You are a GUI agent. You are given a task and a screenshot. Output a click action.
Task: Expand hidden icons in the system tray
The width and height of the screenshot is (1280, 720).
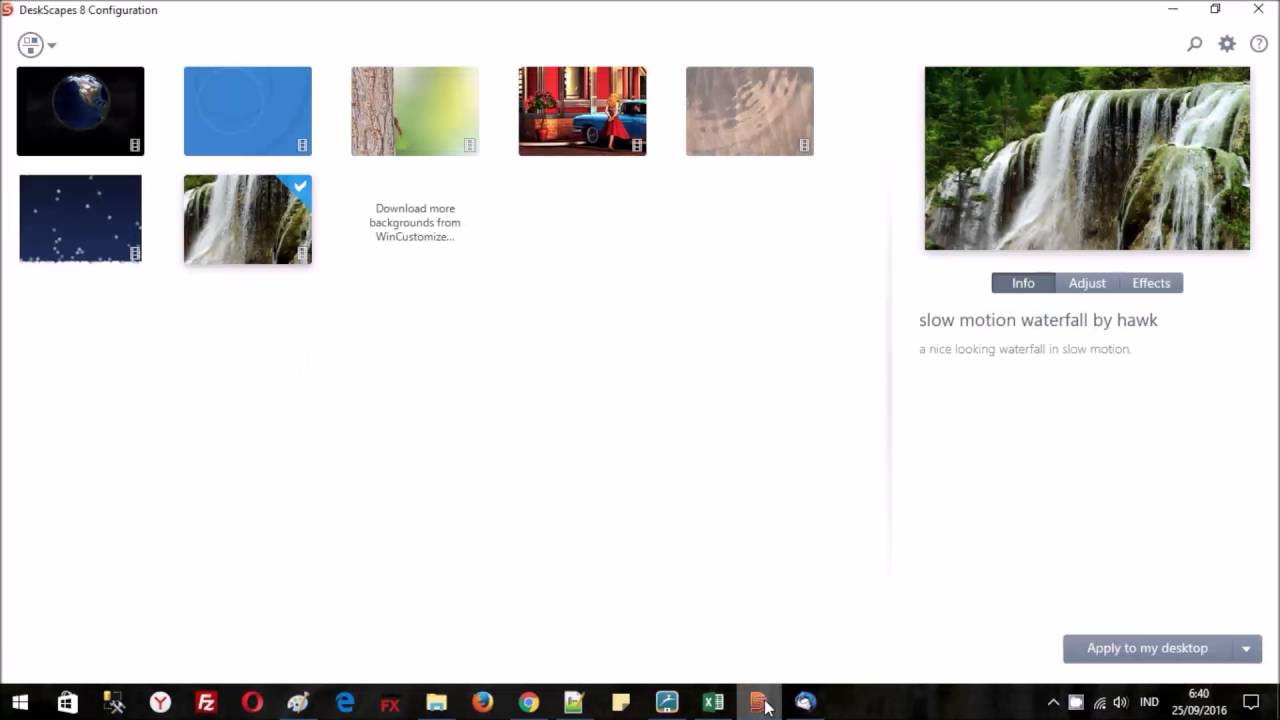coord(1053,702)
